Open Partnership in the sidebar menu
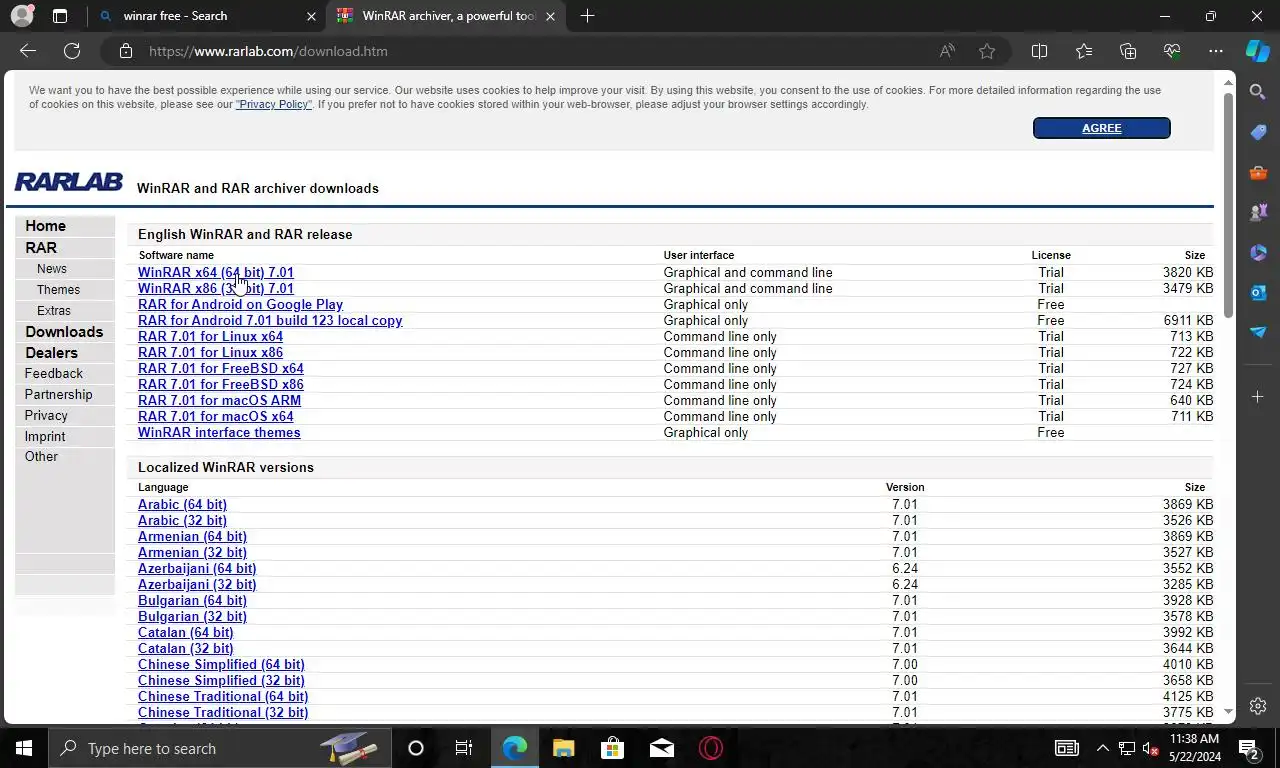Screen dimensions: 1280x768 point(58,395)
